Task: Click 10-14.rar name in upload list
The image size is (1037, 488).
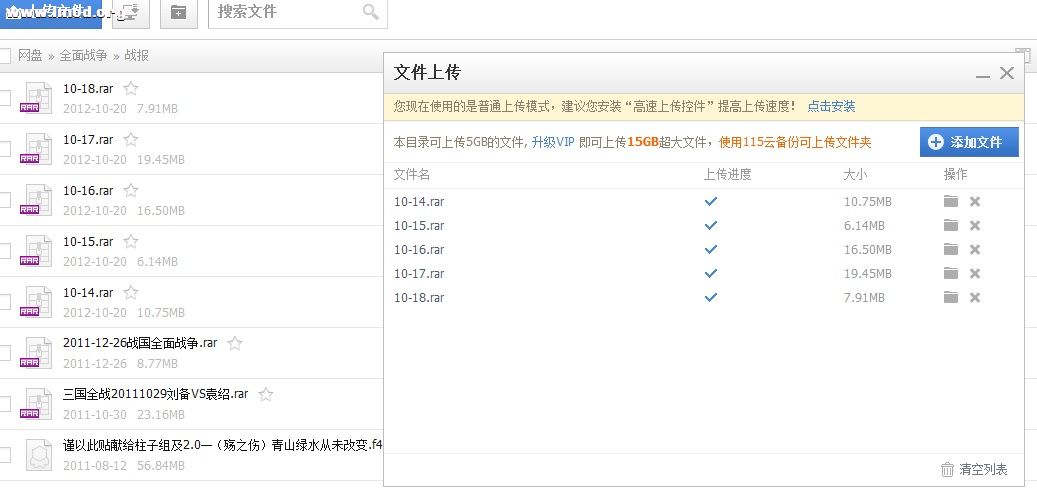Action: pos(419,202)
